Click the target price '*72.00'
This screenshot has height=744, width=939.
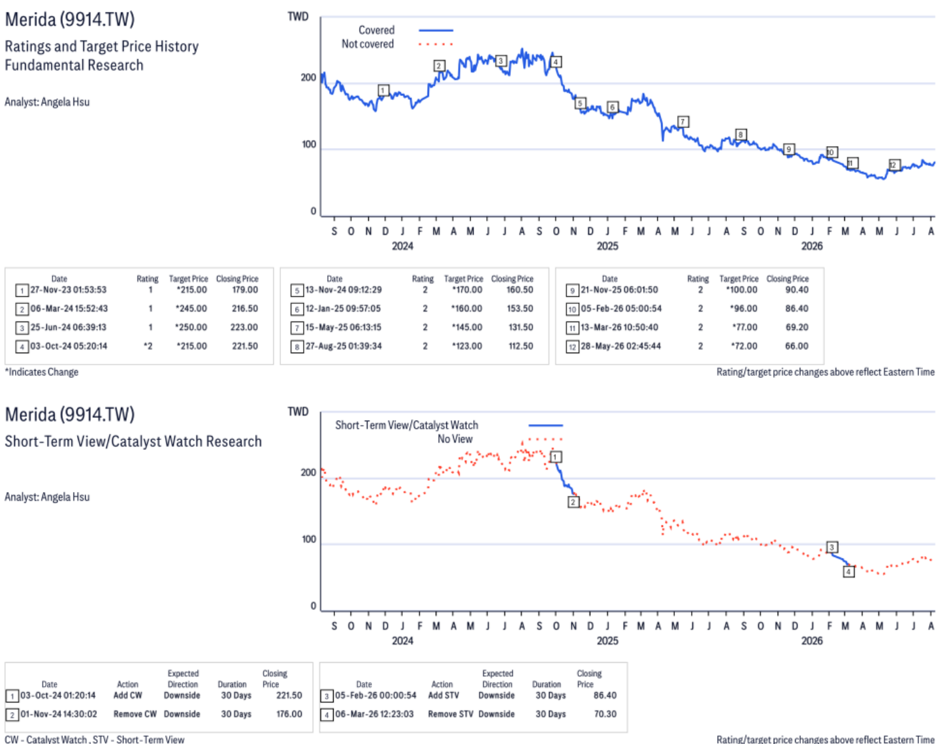tap(744, 346)
